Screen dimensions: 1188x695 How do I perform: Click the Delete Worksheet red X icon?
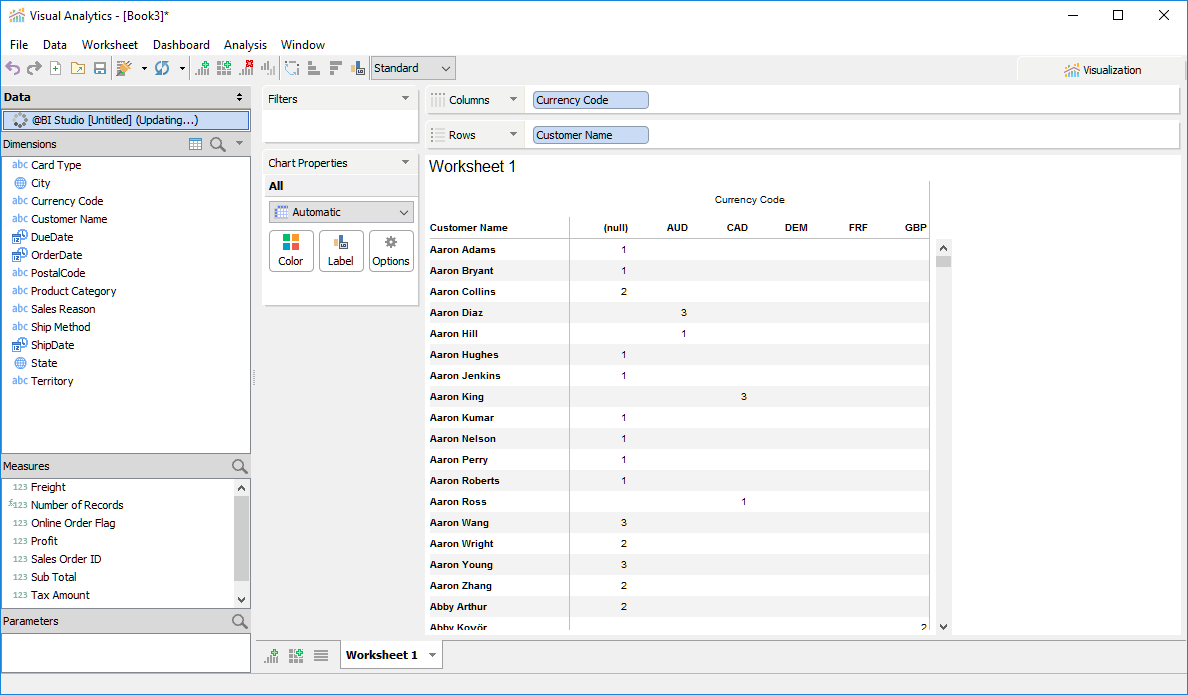point(246,68)
